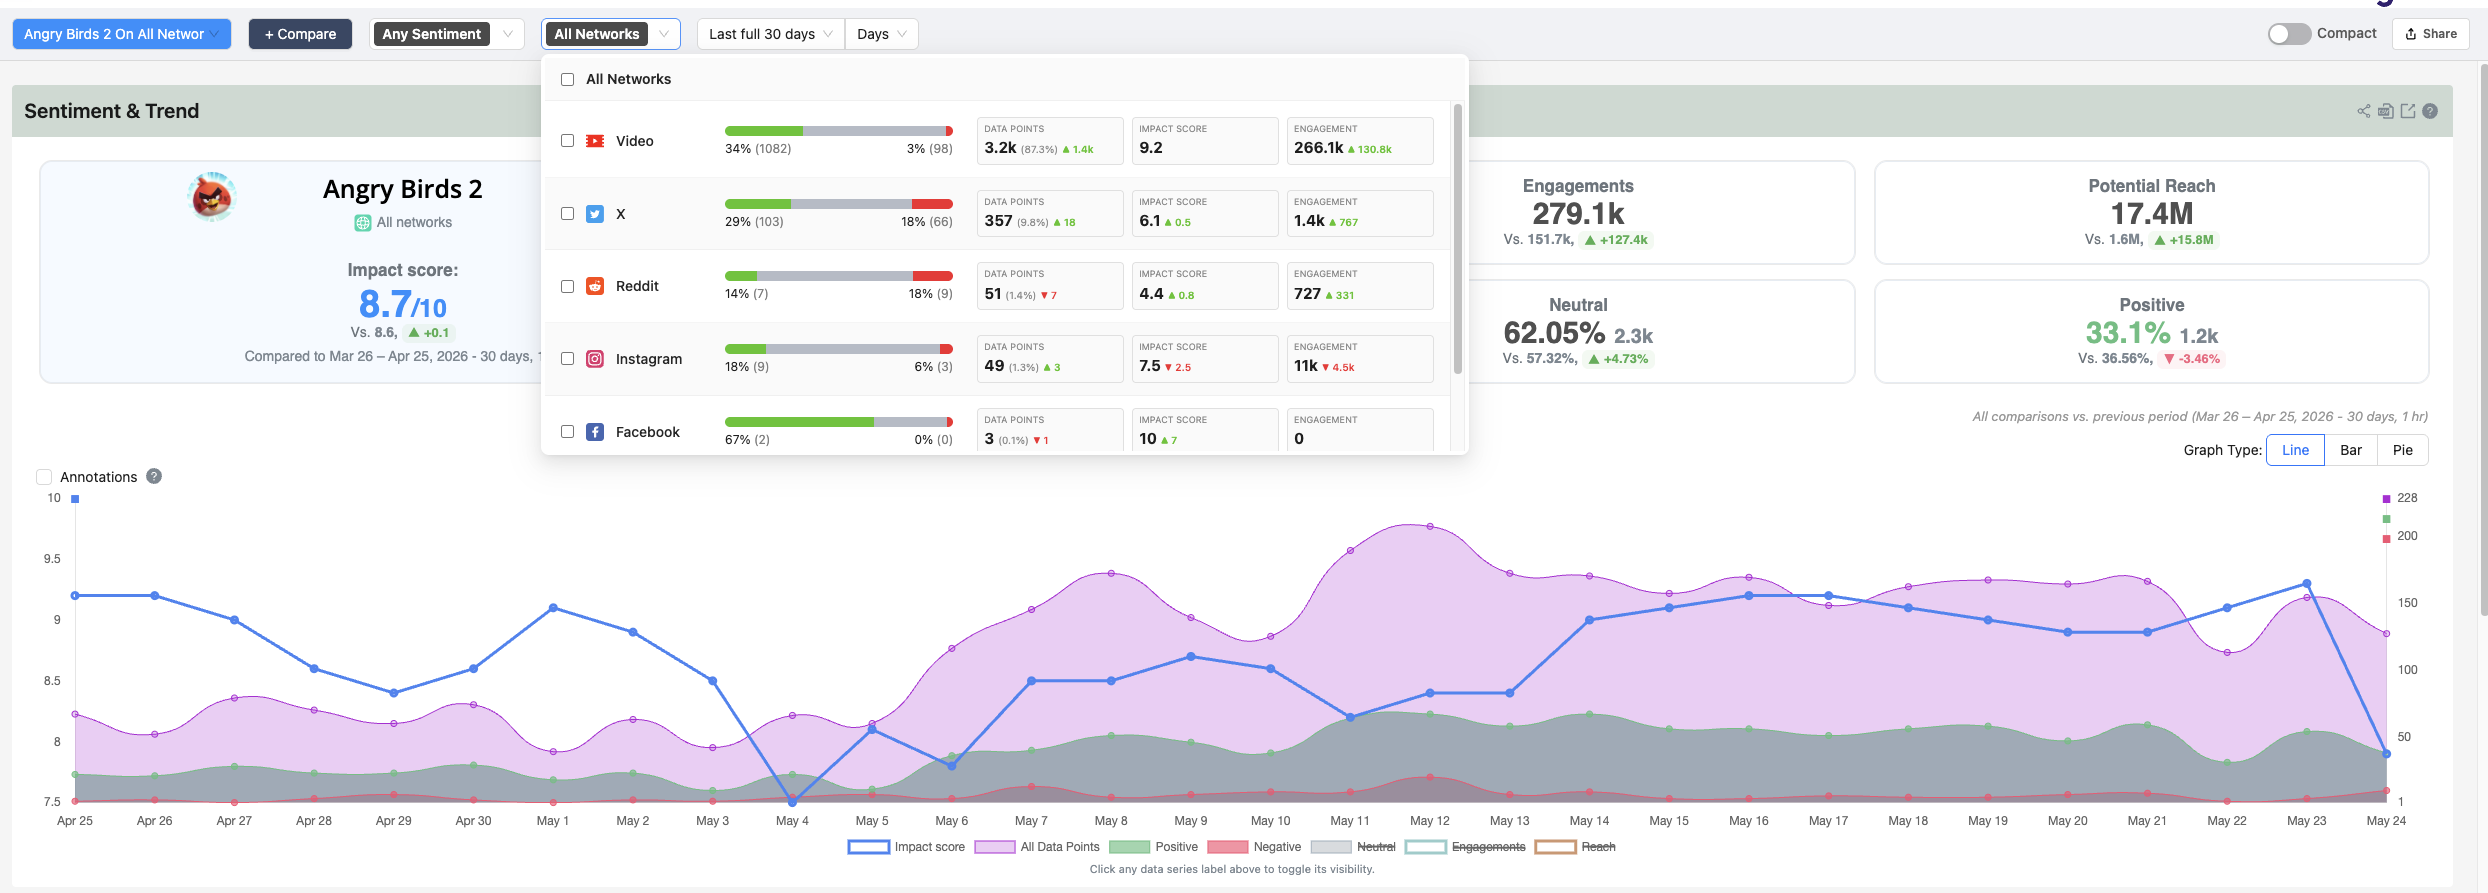Click the Potential Reach 17.4M metric card
Image resolution: width=2488 pixels, height=893 pixels.
[2151, 213]
